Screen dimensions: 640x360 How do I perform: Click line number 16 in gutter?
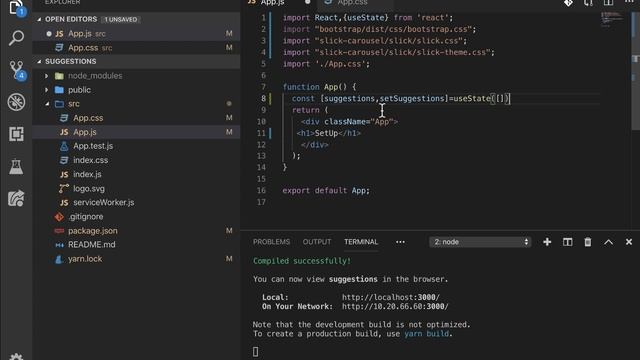[x=261, y=191]
